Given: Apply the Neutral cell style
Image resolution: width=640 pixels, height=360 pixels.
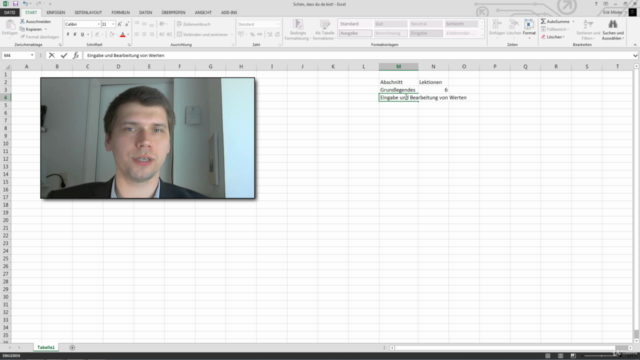Looking at the screenshot, I should point(426,24).
